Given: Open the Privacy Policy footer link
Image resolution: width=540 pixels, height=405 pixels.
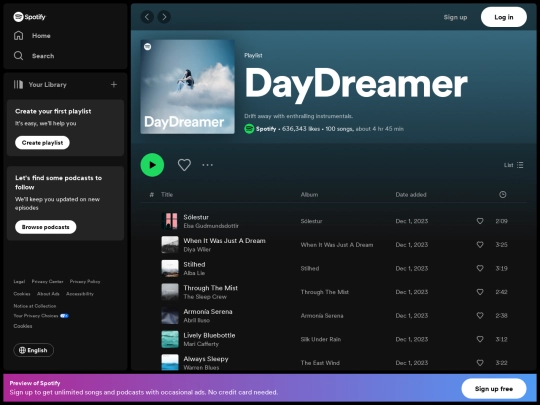Looking at the screenshot, I should [85, 281].
